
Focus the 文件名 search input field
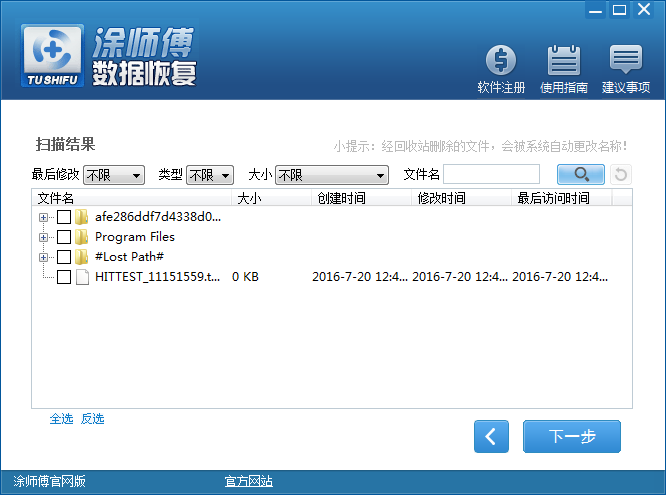coord(491,174)
